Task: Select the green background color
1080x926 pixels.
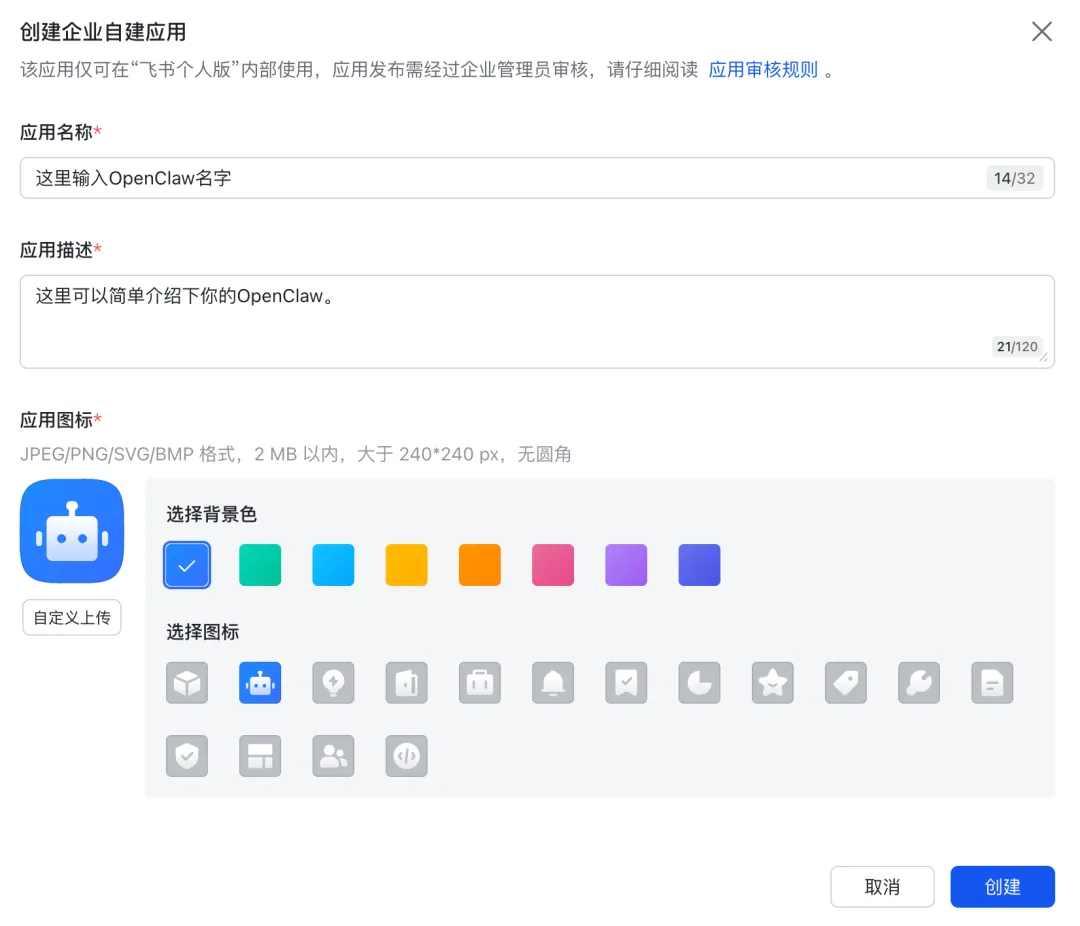Action: pyautogui.click(x=260, y=565)
